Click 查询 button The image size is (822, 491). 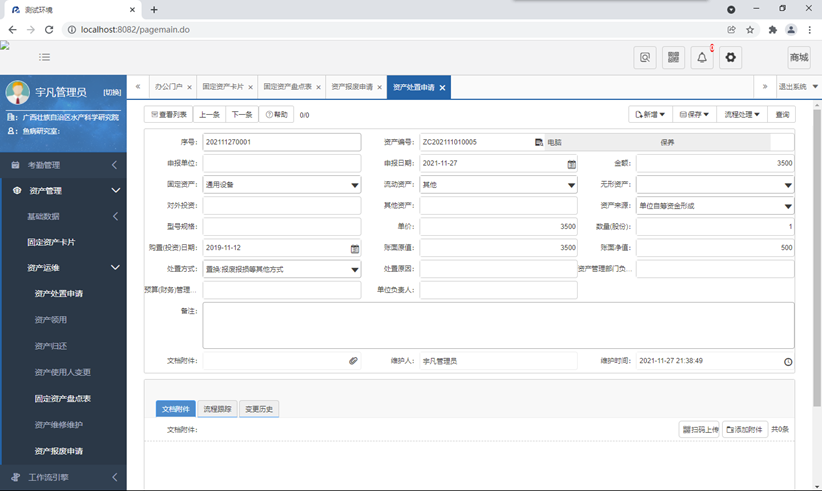click(x=782, y=114)
